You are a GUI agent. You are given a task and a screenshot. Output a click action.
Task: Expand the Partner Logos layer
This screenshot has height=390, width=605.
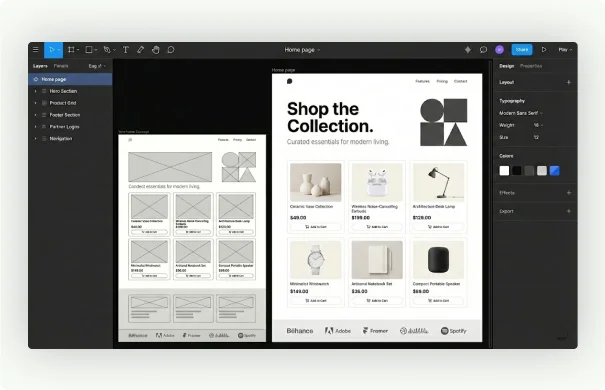click(35, 127)
